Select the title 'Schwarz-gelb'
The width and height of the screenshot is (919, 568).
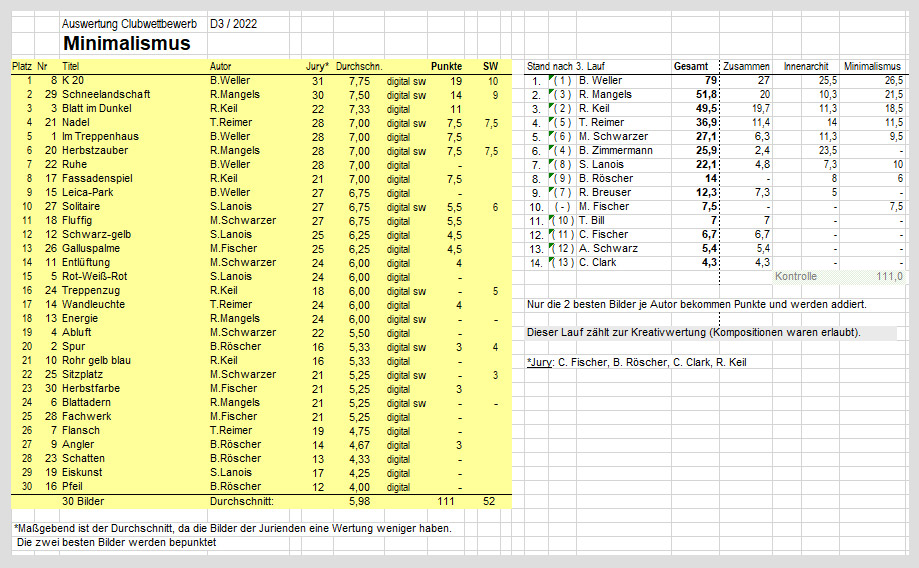[97, 234]
